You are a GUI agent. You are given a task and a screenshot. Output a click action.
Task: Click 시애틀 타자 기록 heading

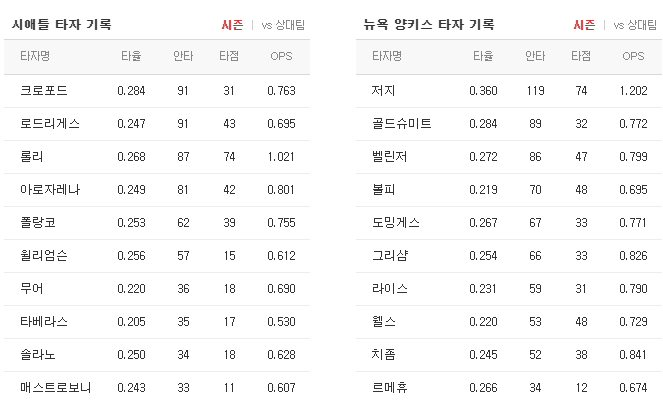[62, 25]
